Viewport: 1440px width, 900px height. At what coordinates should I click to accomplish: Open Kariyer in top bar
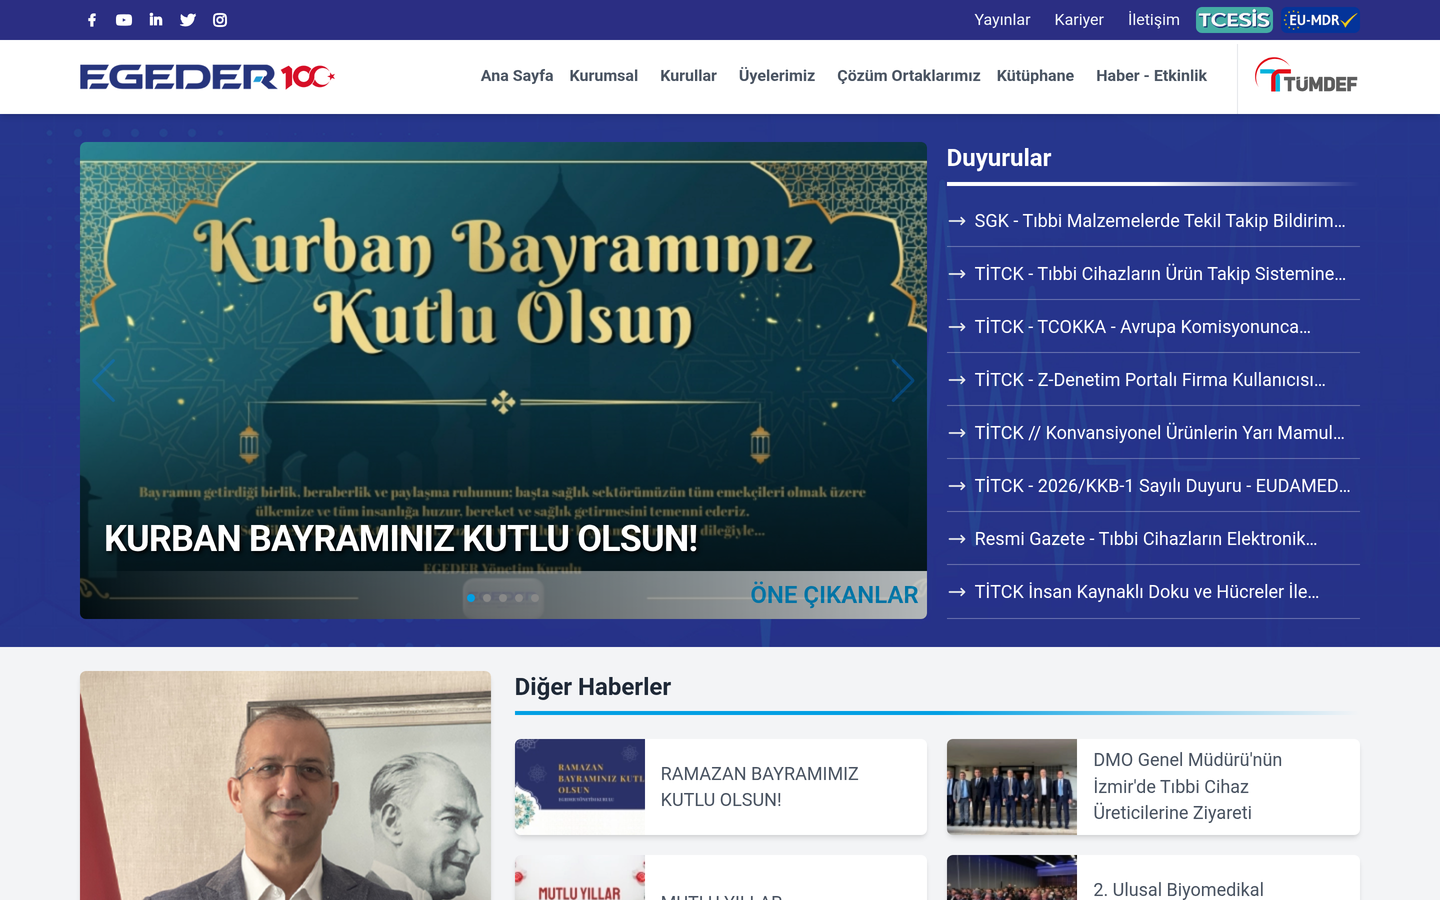(1079, 20)
